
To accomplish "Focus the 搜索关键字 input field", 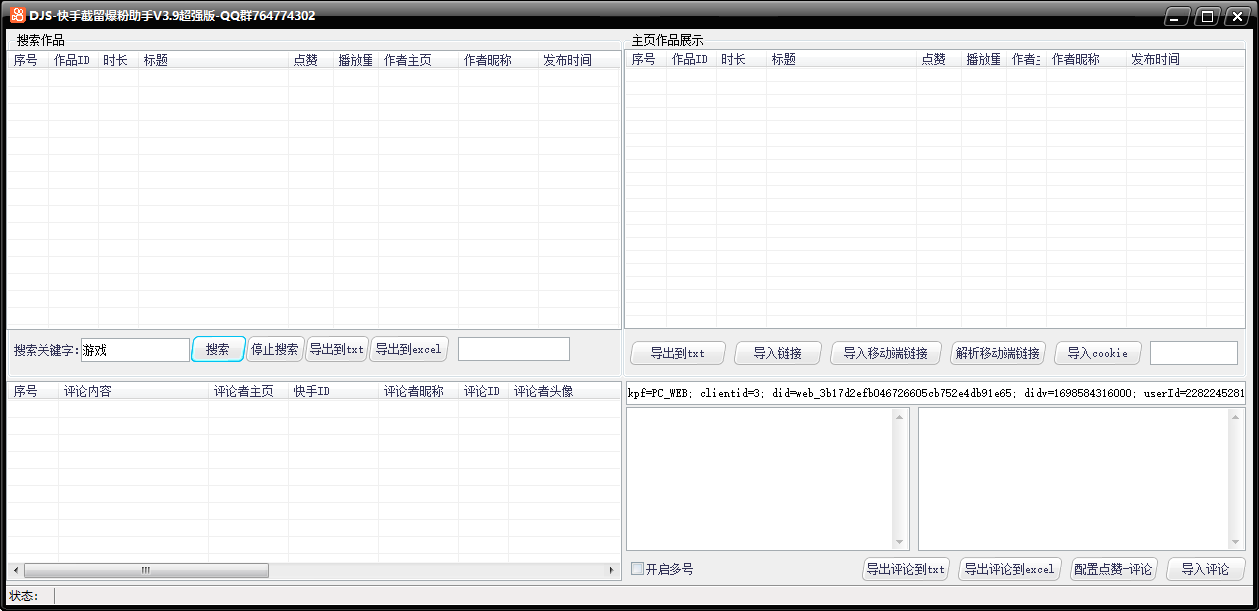I will point(135,350).
